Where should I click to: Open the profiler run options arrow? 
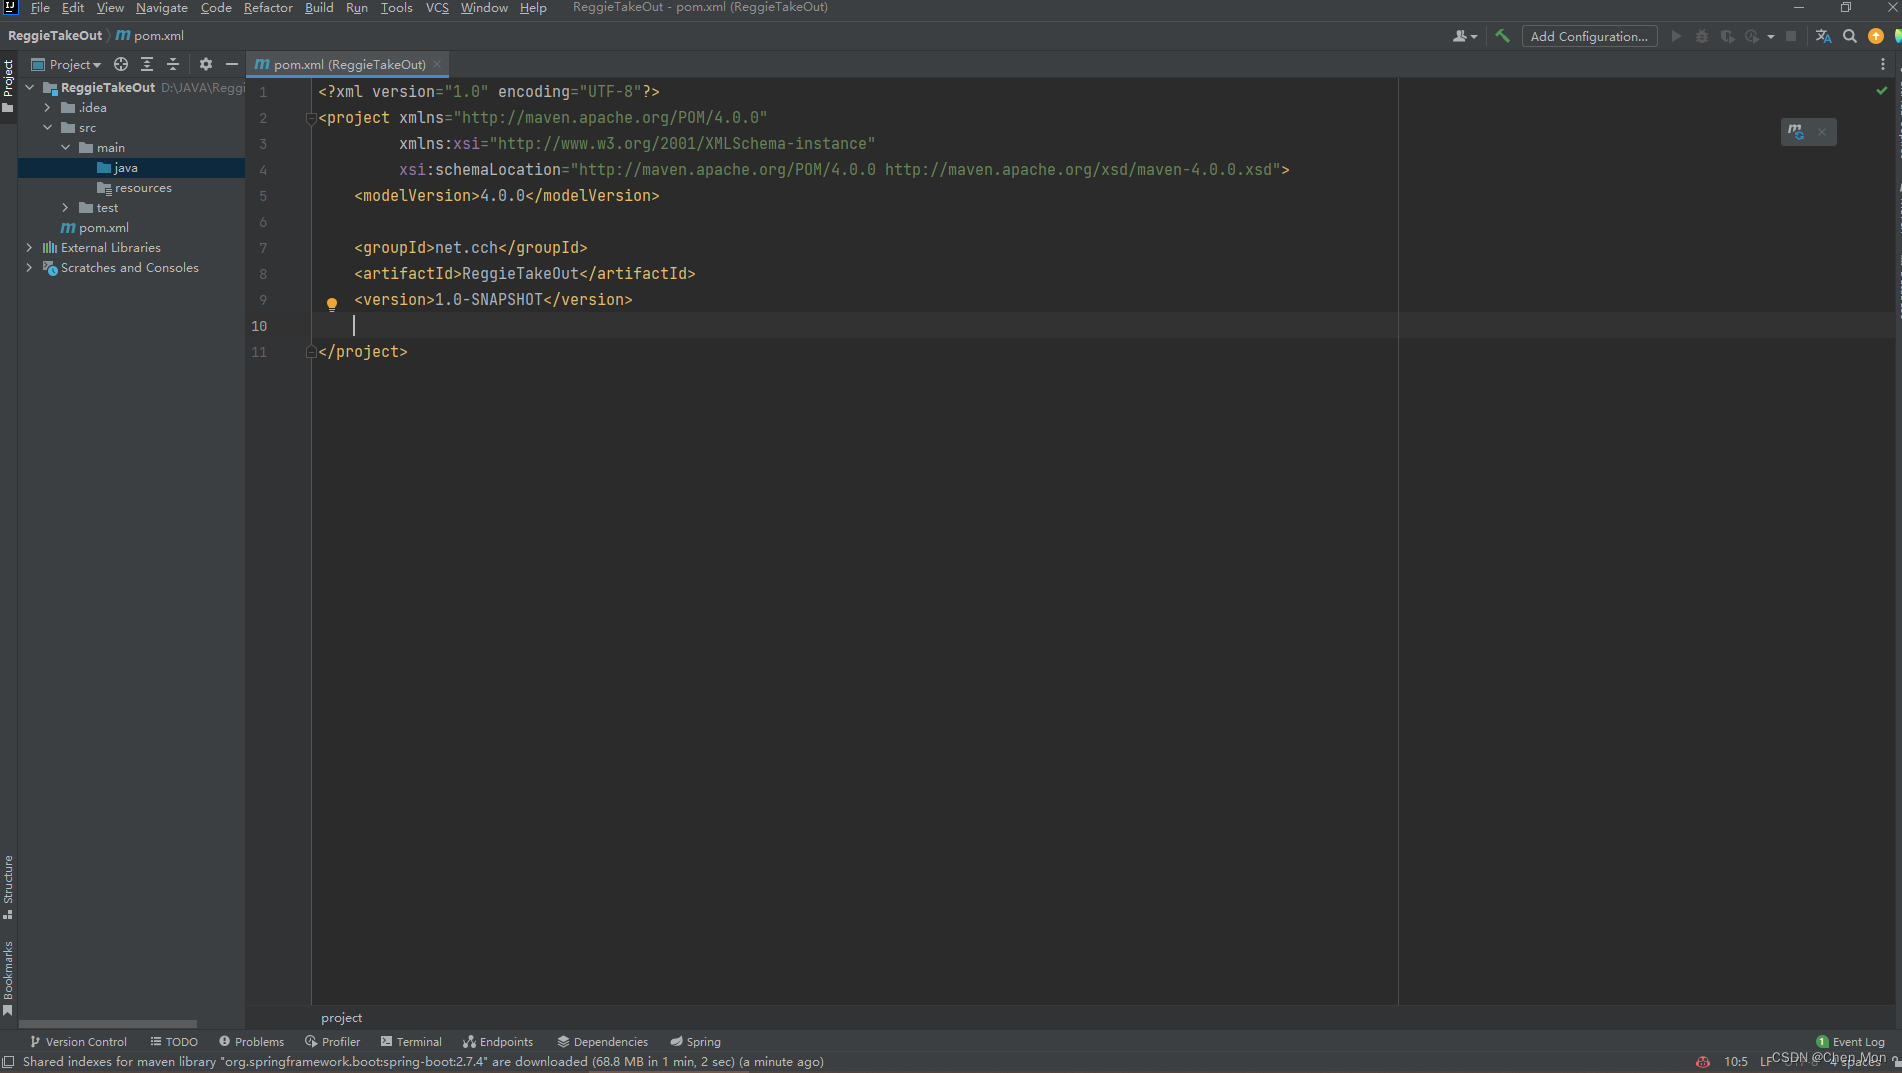(x=1770, y=36)
